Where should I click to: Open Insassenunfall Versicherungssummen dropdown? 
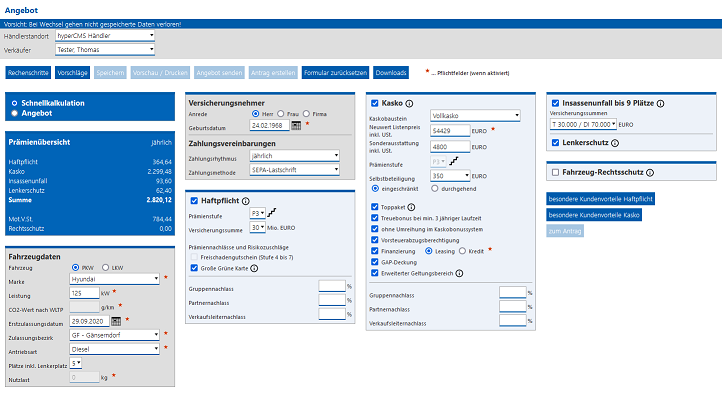tap(583, 124)
